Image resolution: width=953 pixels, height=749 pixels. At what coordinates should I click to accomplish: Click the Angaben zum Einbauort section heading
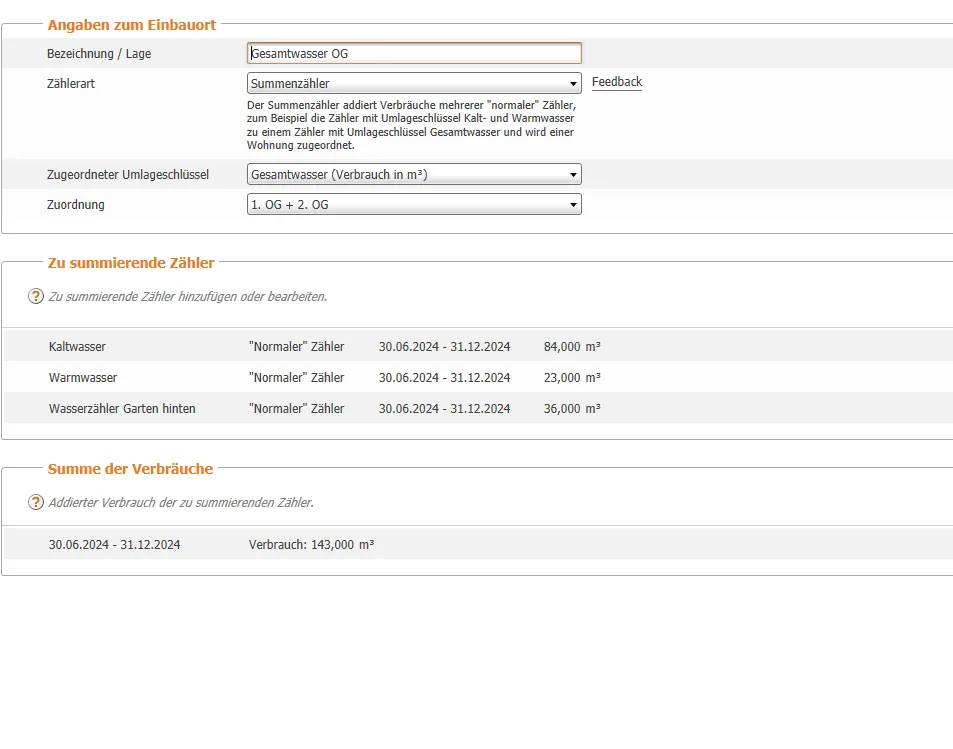coord(131,25)
